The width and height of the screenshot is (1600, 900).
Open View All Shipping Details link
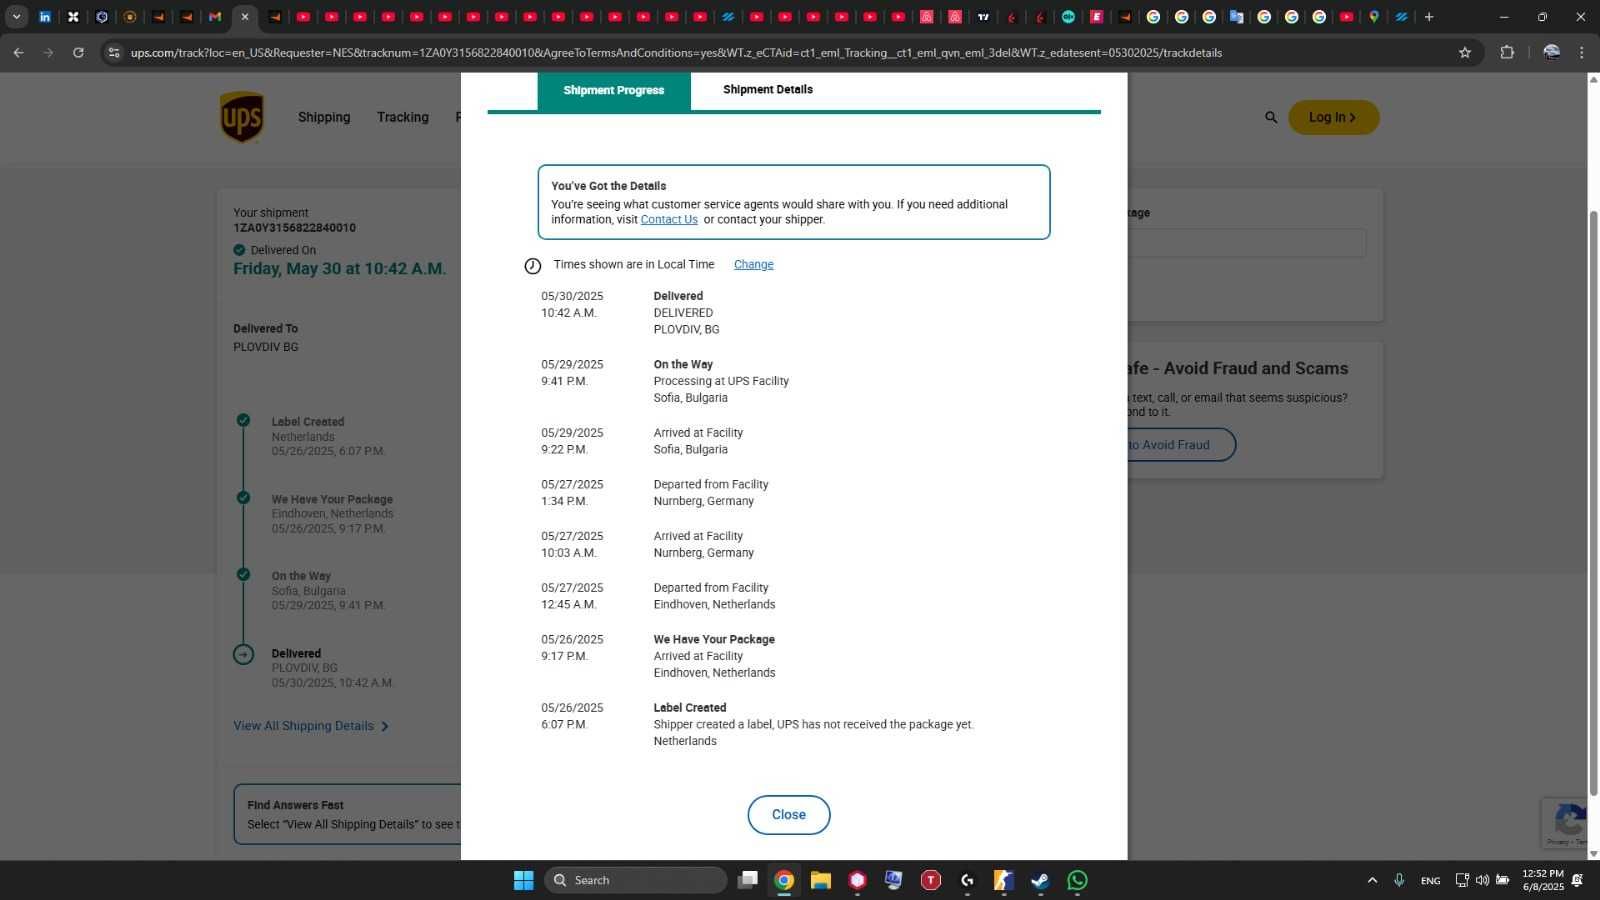point(311,726)
